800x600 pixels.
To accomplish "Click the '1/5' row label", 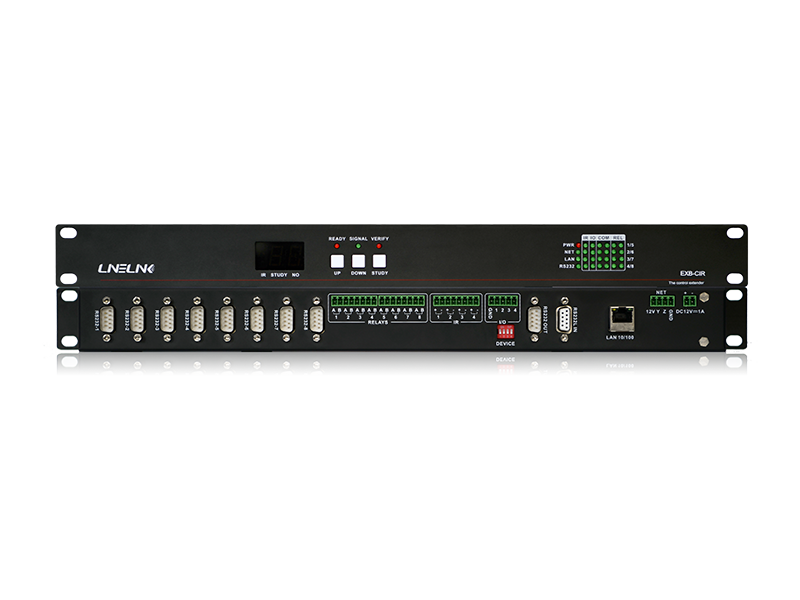I will tap(630, 245).
